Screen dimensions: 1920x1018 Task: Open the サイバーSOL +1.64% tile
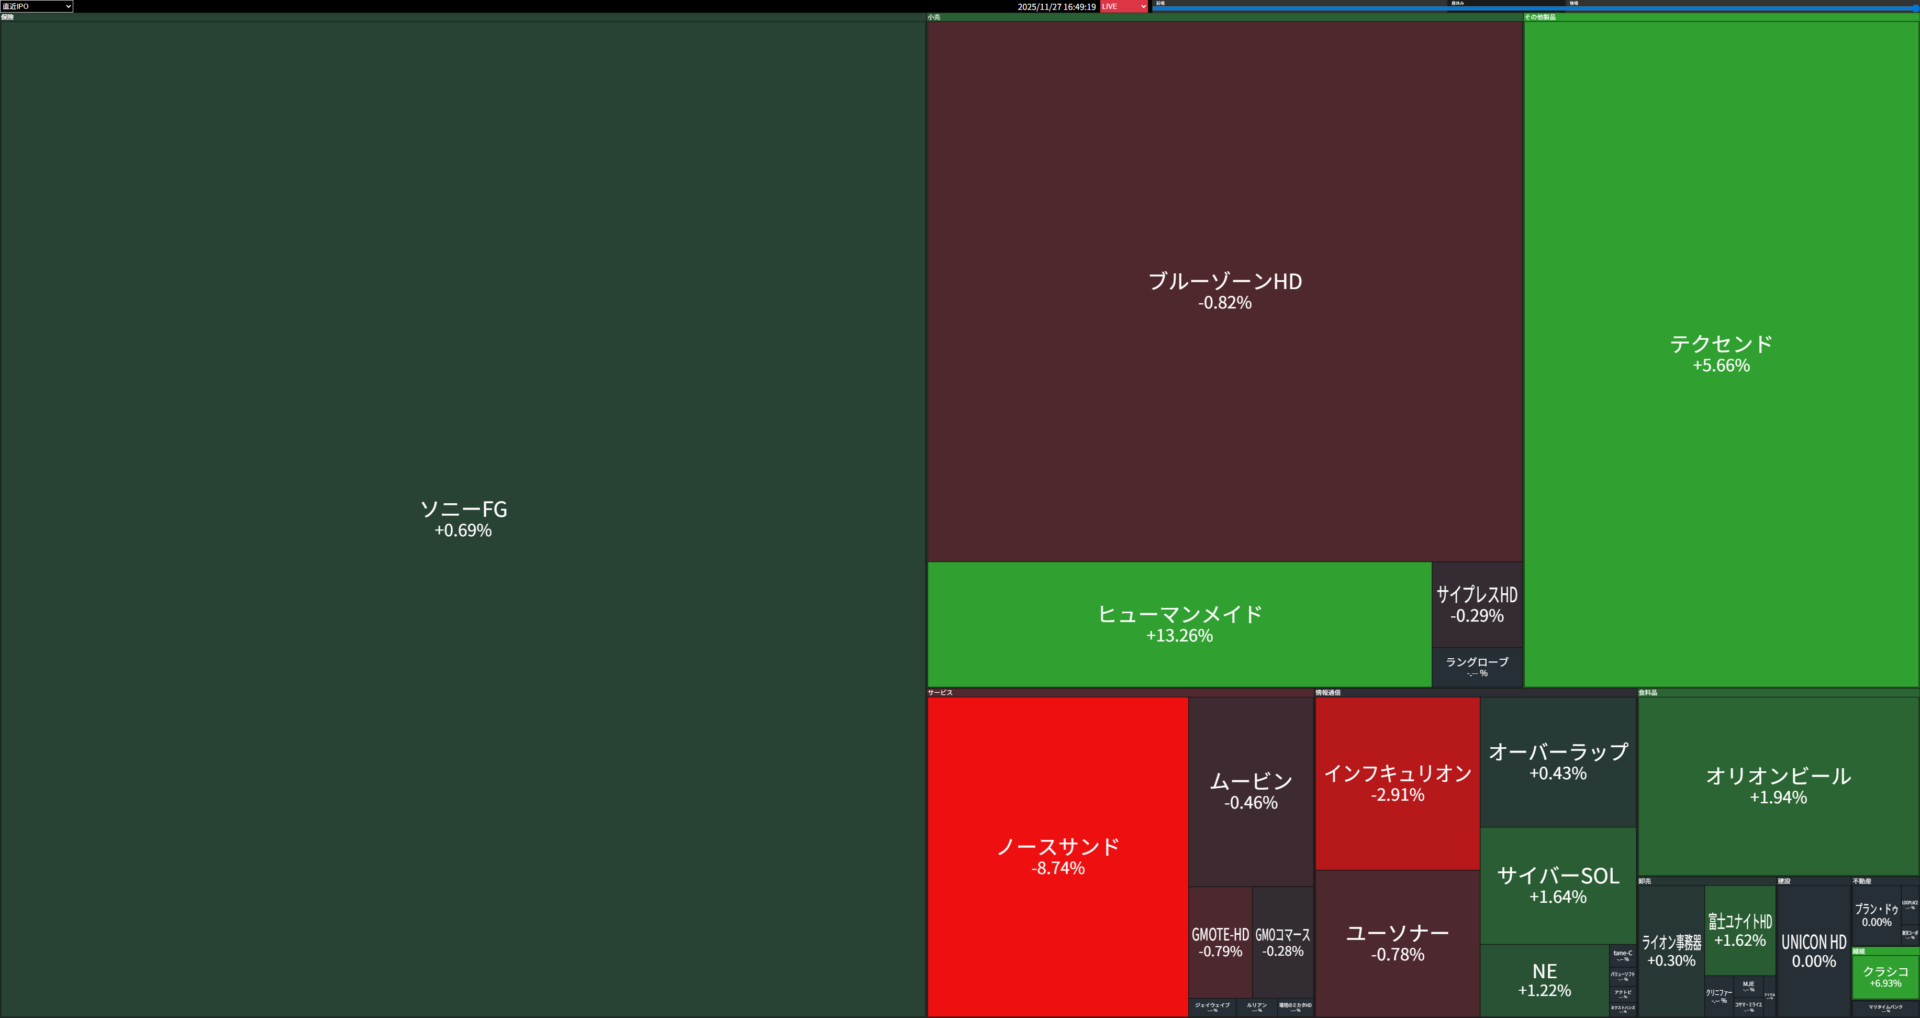(1558, 885)
